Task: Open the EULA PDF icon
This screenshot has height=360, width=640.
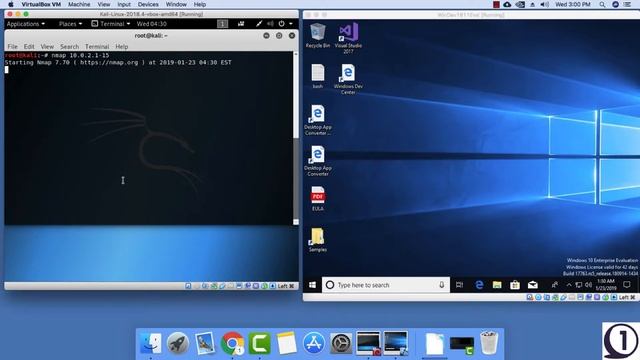Action: click(318, 199)
